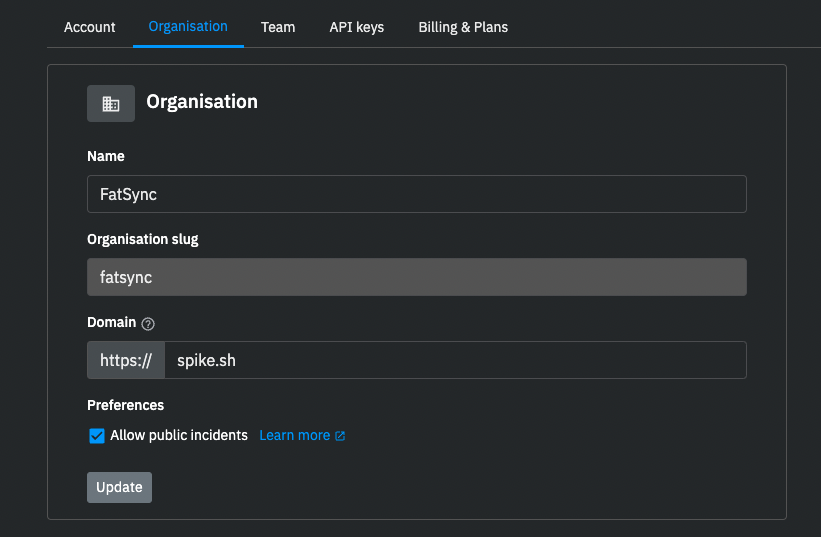This screenshot has width=821, height=537.
Task: Switch to the Account tab
Action: [90, 27]
